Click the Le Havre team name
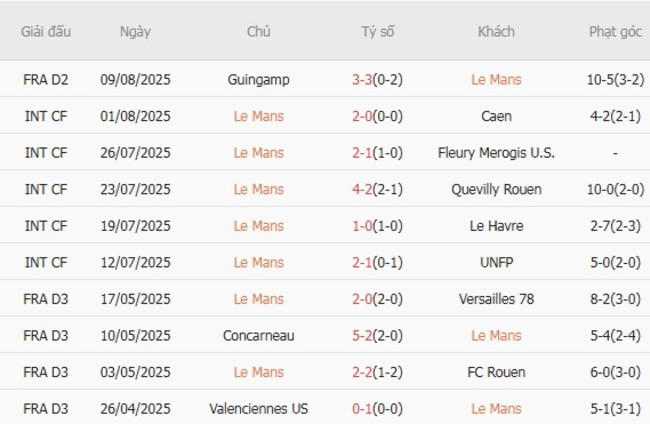Screen dimensions: 650x424 point(496,226)
